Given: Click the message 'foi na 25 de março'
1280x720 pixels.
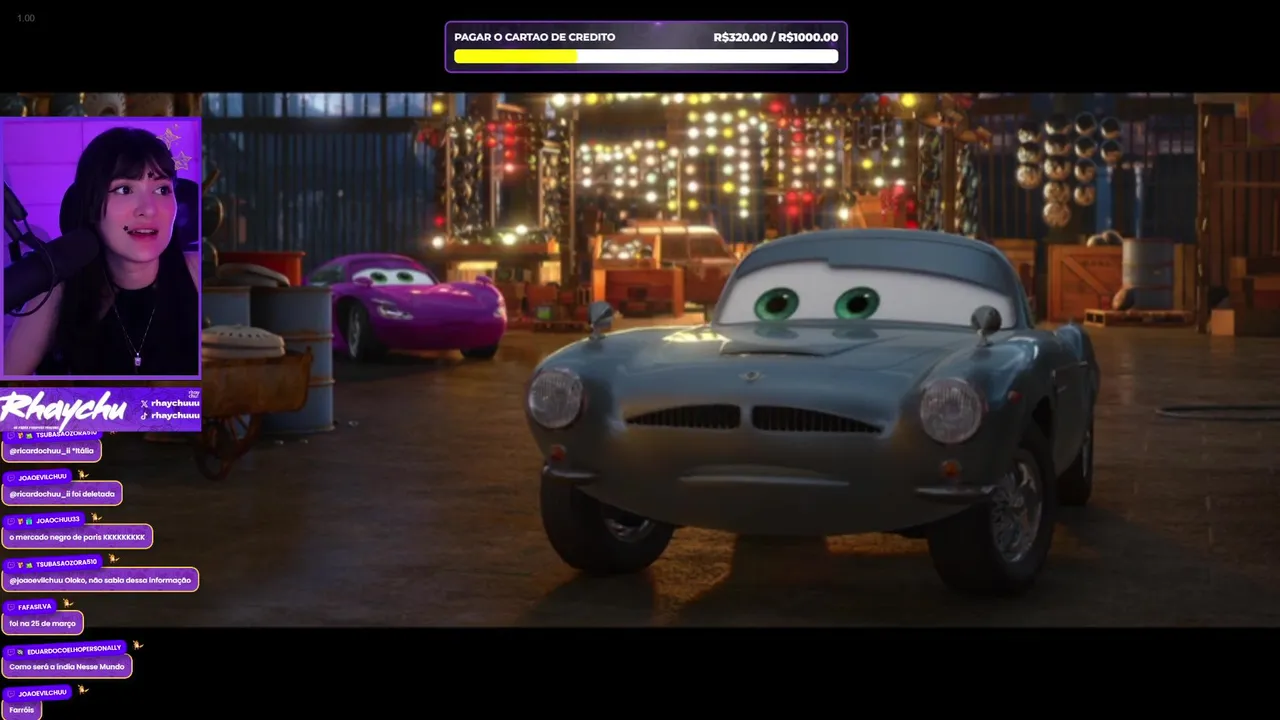Looking at the screenshot, I should click(x=42, y=623).
